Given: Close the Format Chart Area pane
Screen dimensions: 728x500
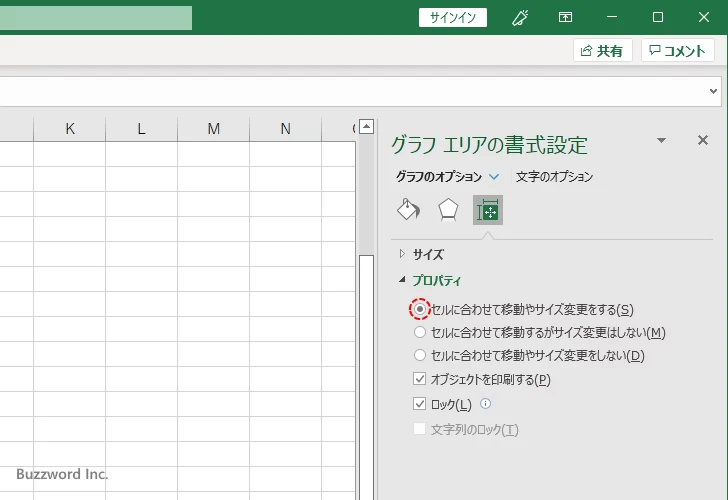Looking at the screenshot, I should tap(702, 140).
